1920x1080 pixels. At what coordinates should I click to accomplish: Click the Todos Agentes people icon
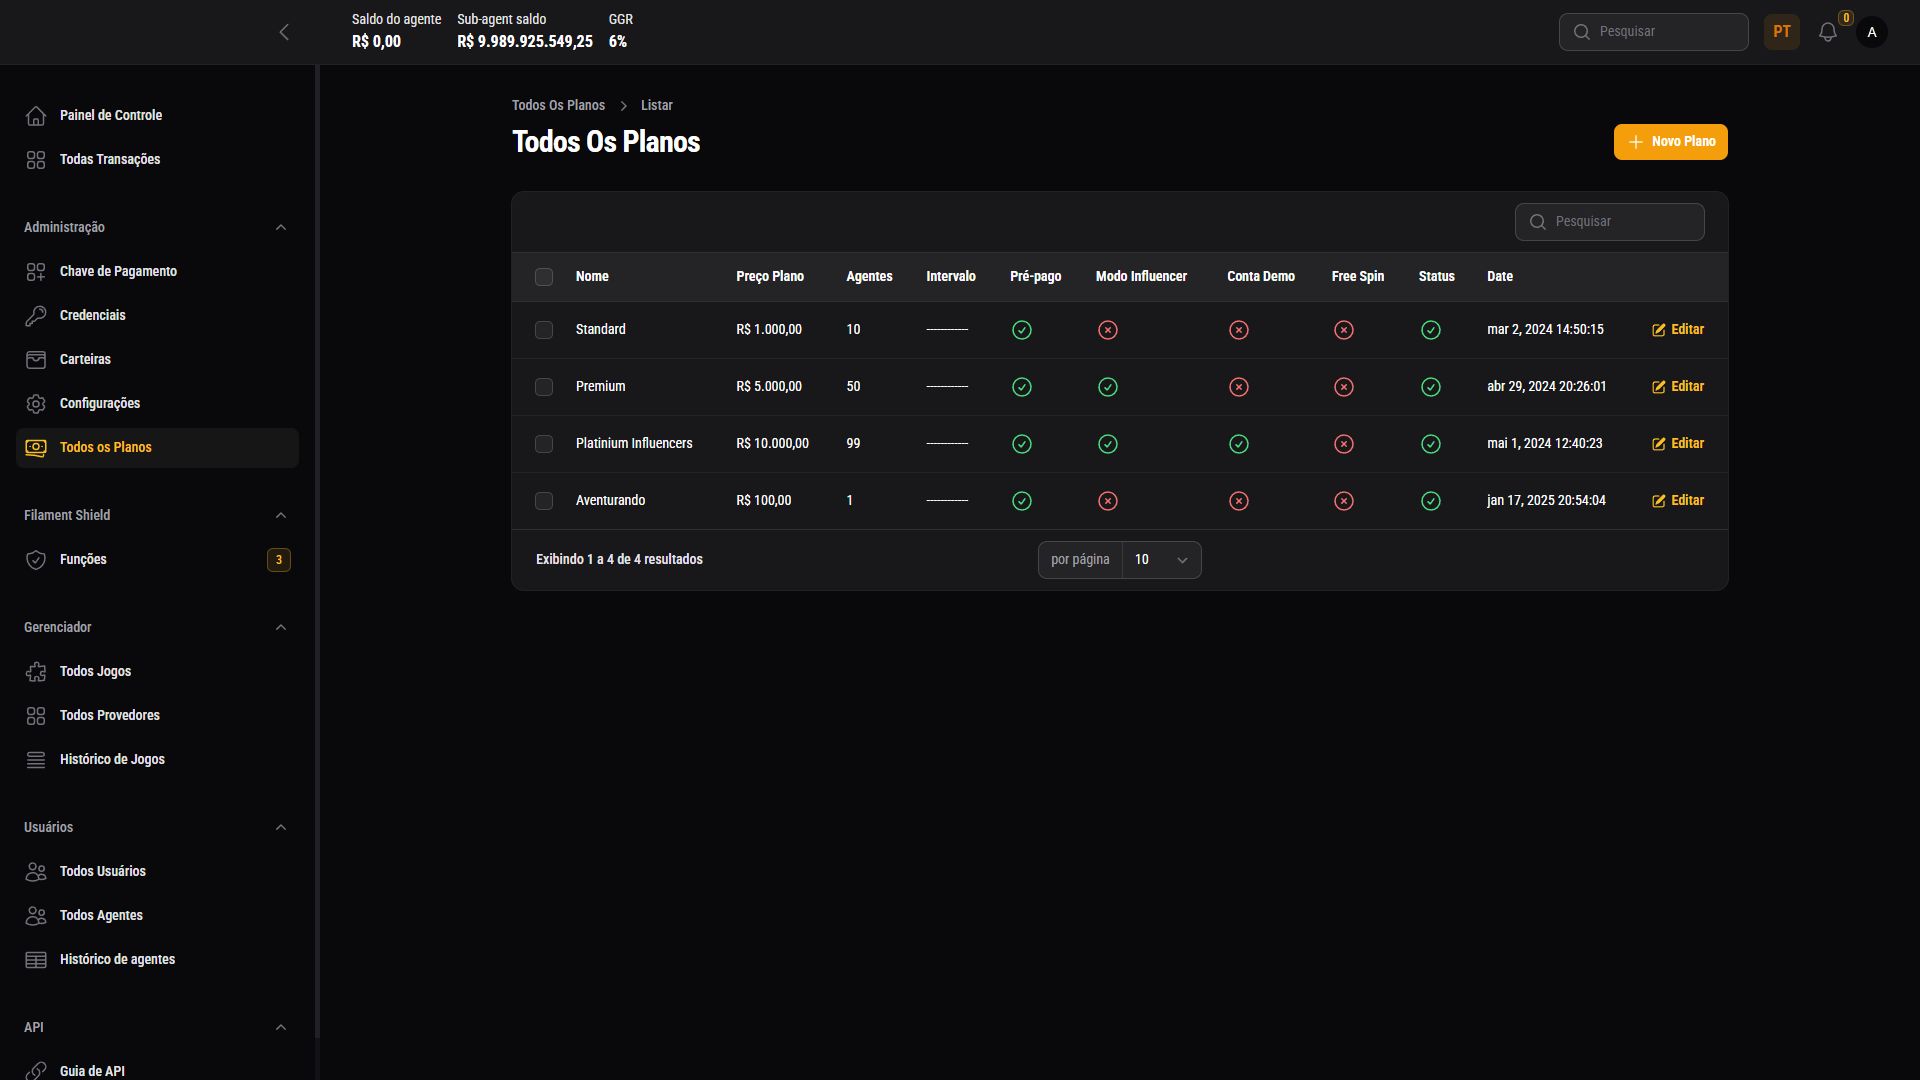[36, 916]
